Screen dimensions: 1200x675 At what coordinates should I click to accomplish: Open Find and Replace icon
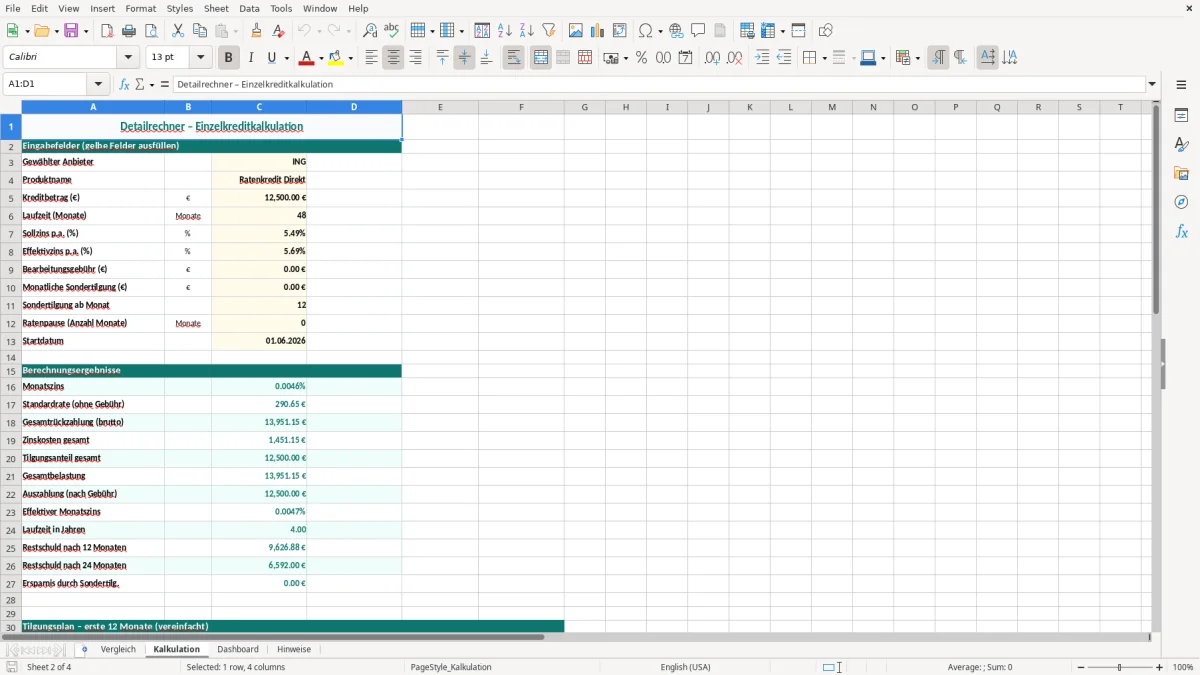[x=370, y=31]
